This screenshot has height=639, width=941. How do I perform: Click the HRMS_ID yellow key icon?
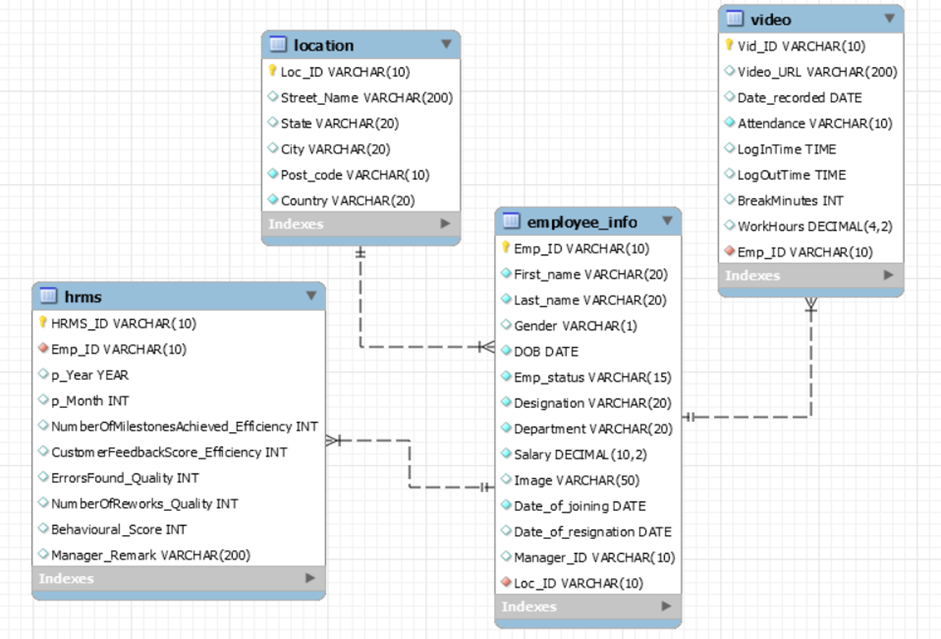pos(41,323)
